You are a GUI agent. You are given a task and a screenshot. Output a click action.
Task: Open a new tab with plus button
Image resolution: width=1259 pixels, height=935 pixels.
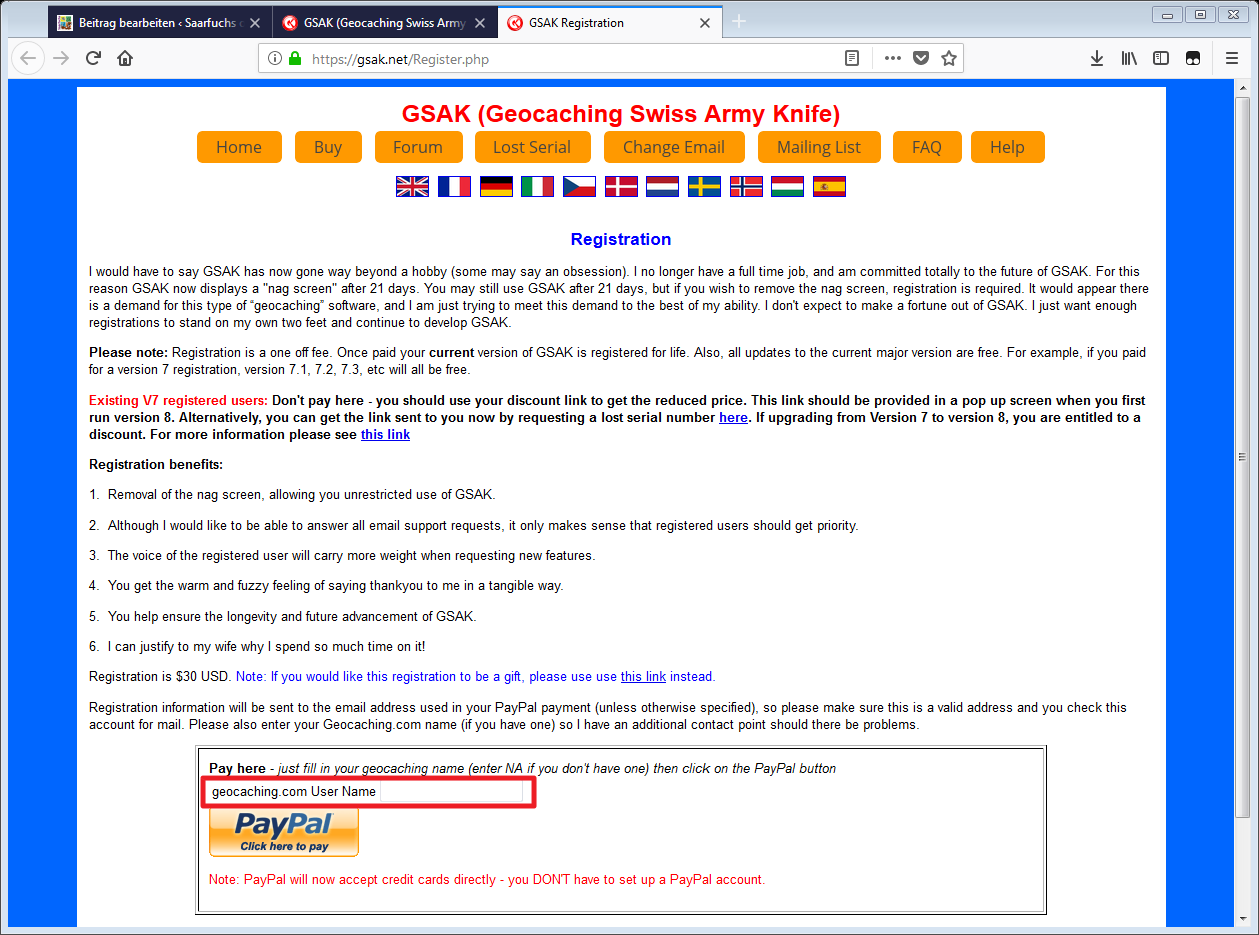click(739, 22)
